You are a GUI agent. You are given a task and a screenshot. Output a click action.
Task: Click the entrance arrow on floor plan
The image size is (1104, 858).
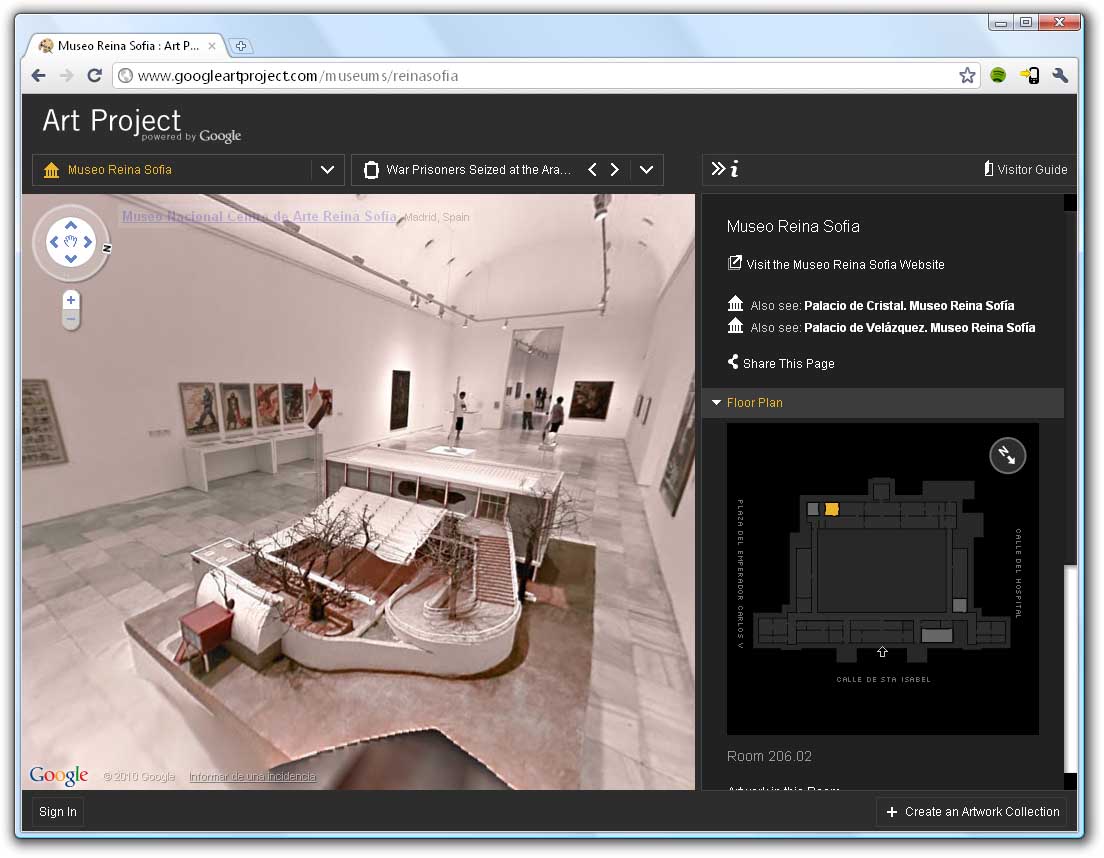pyautogui.click(x=882, y=652)
